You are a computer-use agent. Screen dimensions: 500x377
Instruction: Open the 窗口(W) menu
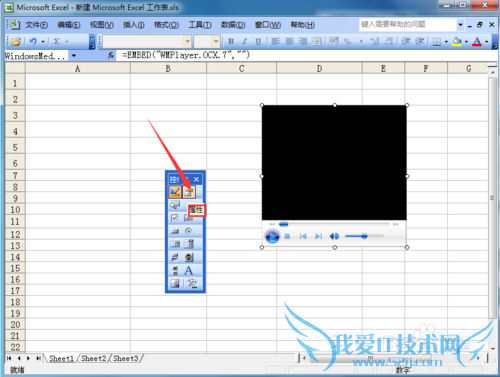tap(268, 25)
